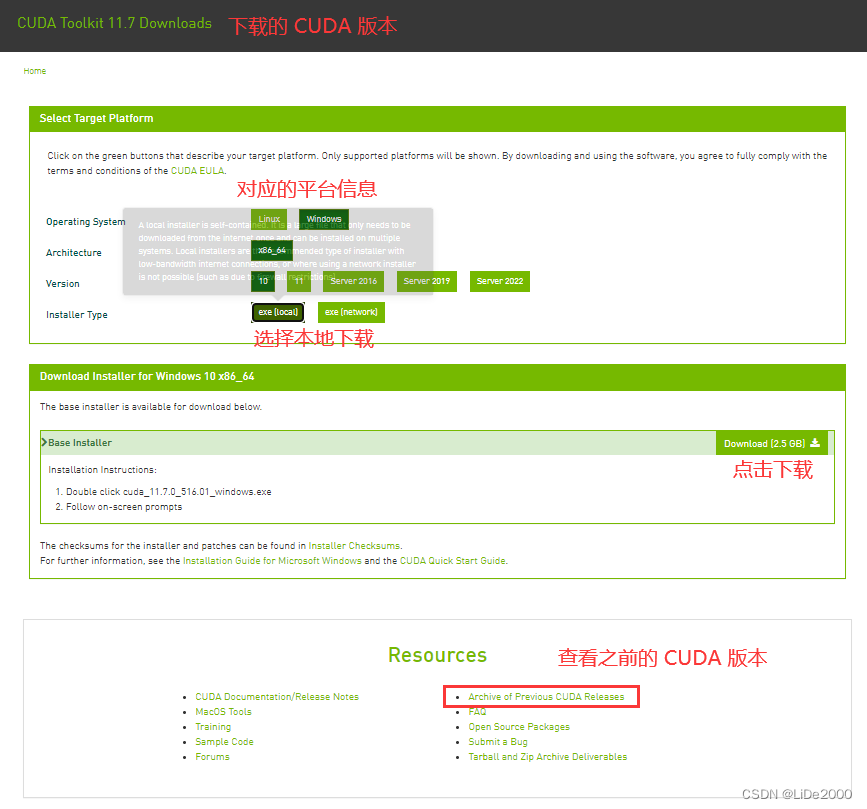The height and width of the screenshot is (809, 867).
Task: Open Installation Guide for Microsoft Windows
Action: tap(272, 561)
